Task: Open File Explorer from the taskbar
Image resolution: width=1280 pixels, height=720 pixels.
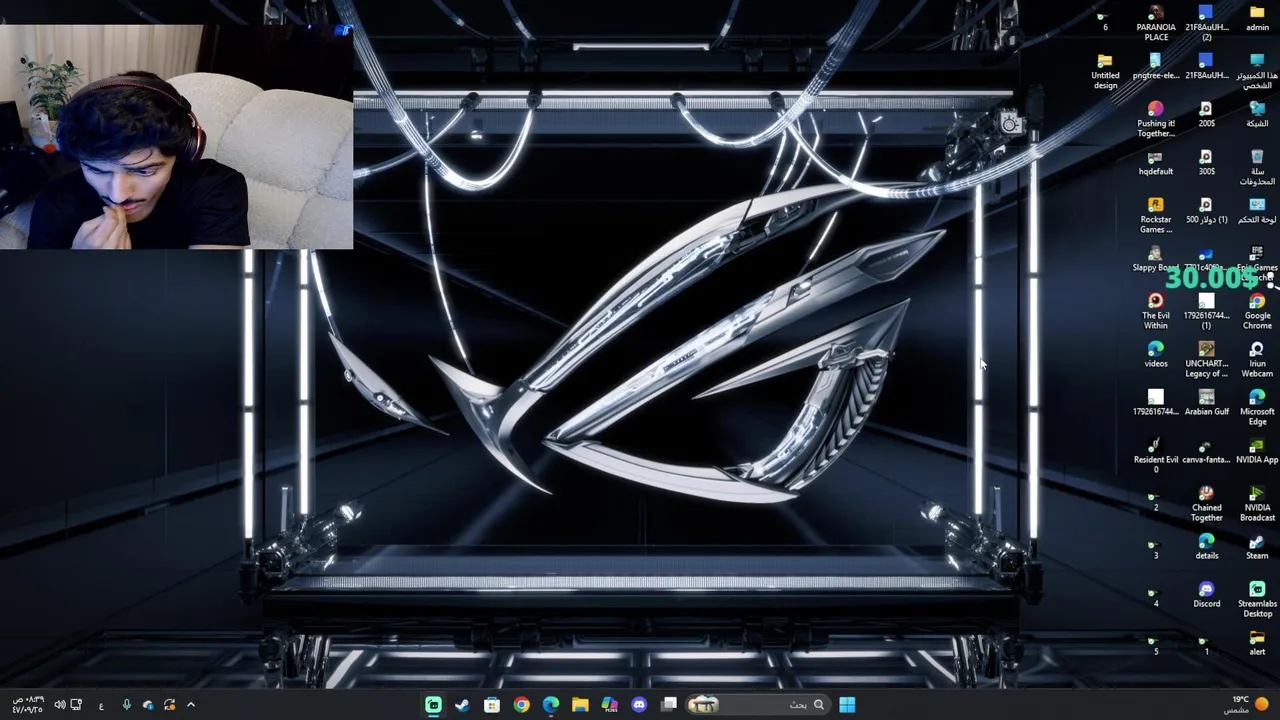Action: point(580,705)
